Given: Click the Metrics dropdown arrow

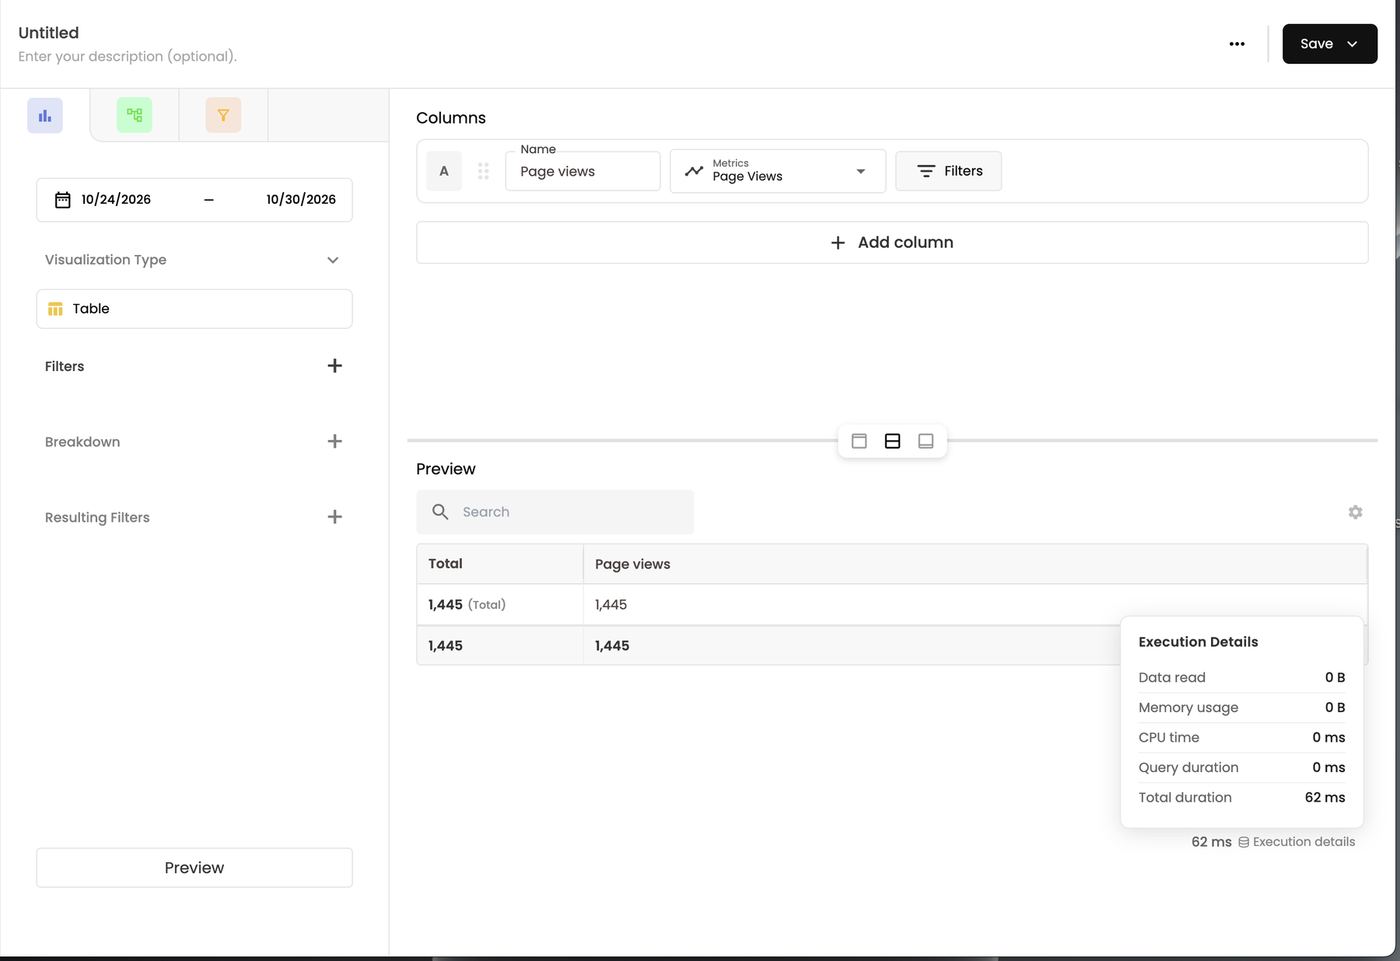Looking at the screenshot, I should point(861,171).
